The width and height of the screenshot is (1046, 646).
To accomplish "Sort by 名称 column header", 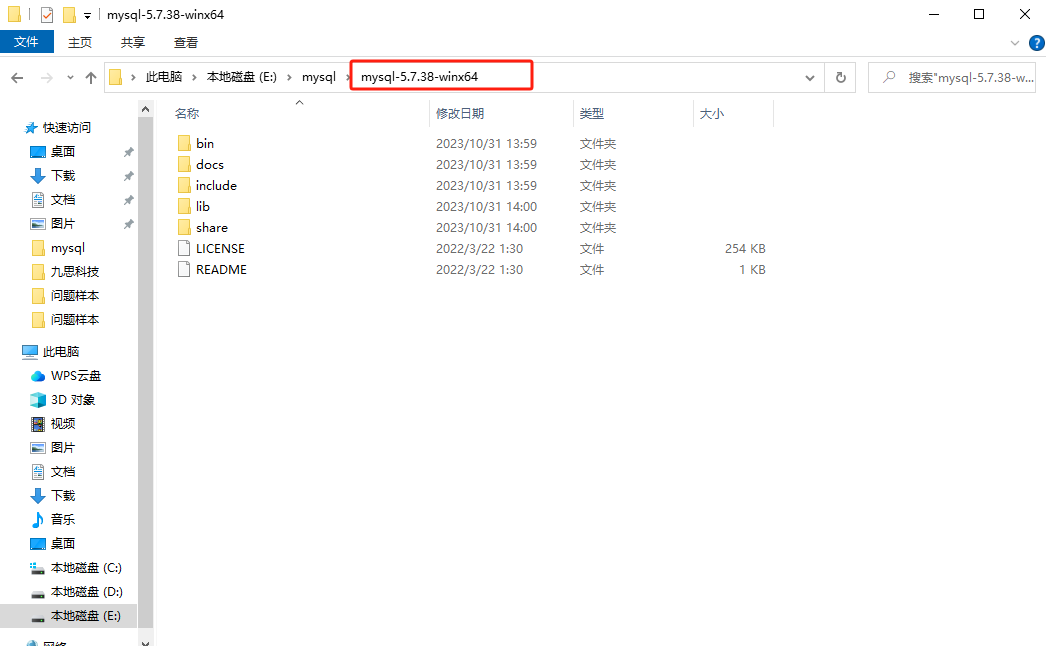I will (x=187, y=113).
